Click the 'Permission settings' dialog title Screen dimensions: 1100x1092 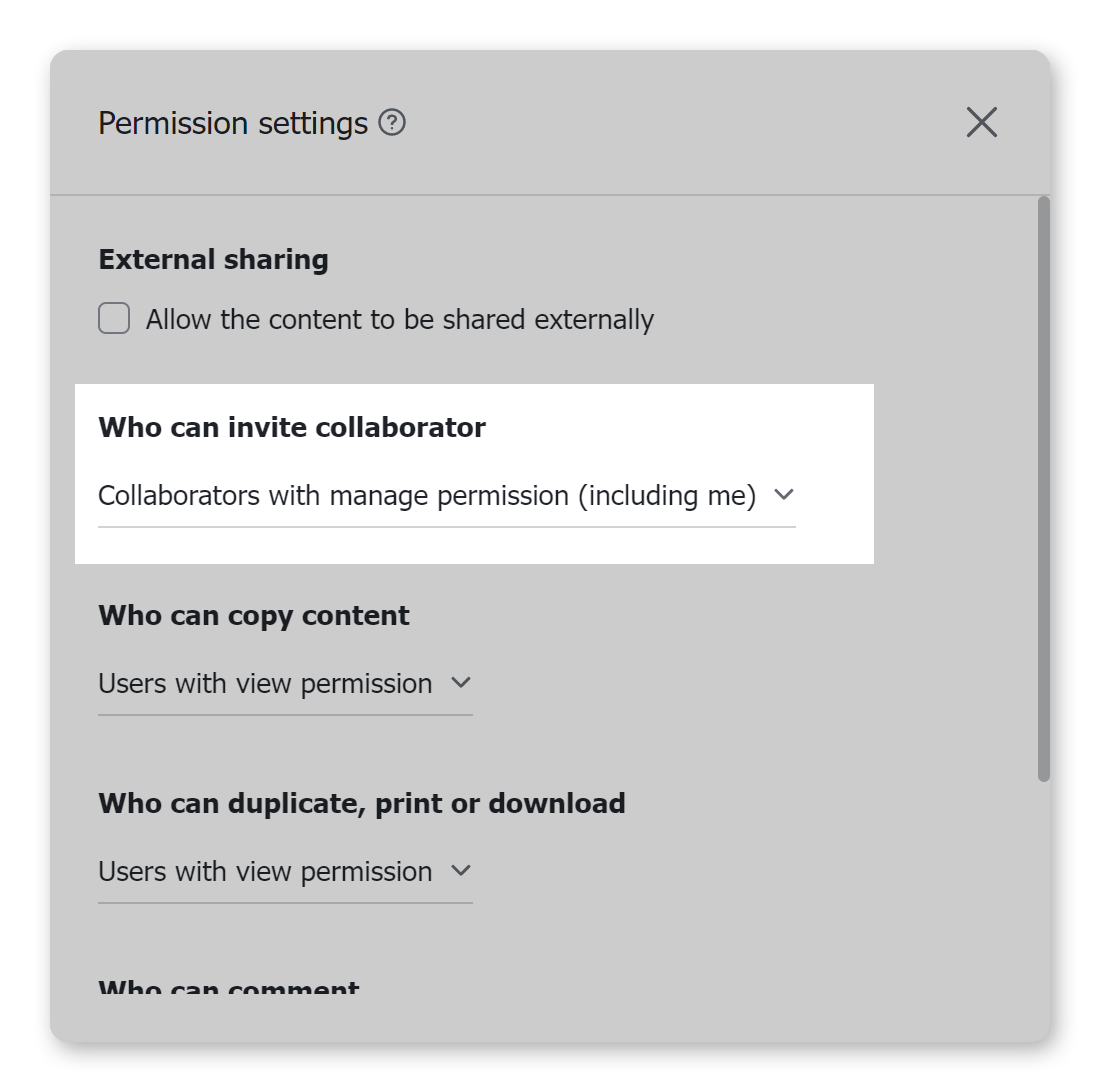click(233, 124)
